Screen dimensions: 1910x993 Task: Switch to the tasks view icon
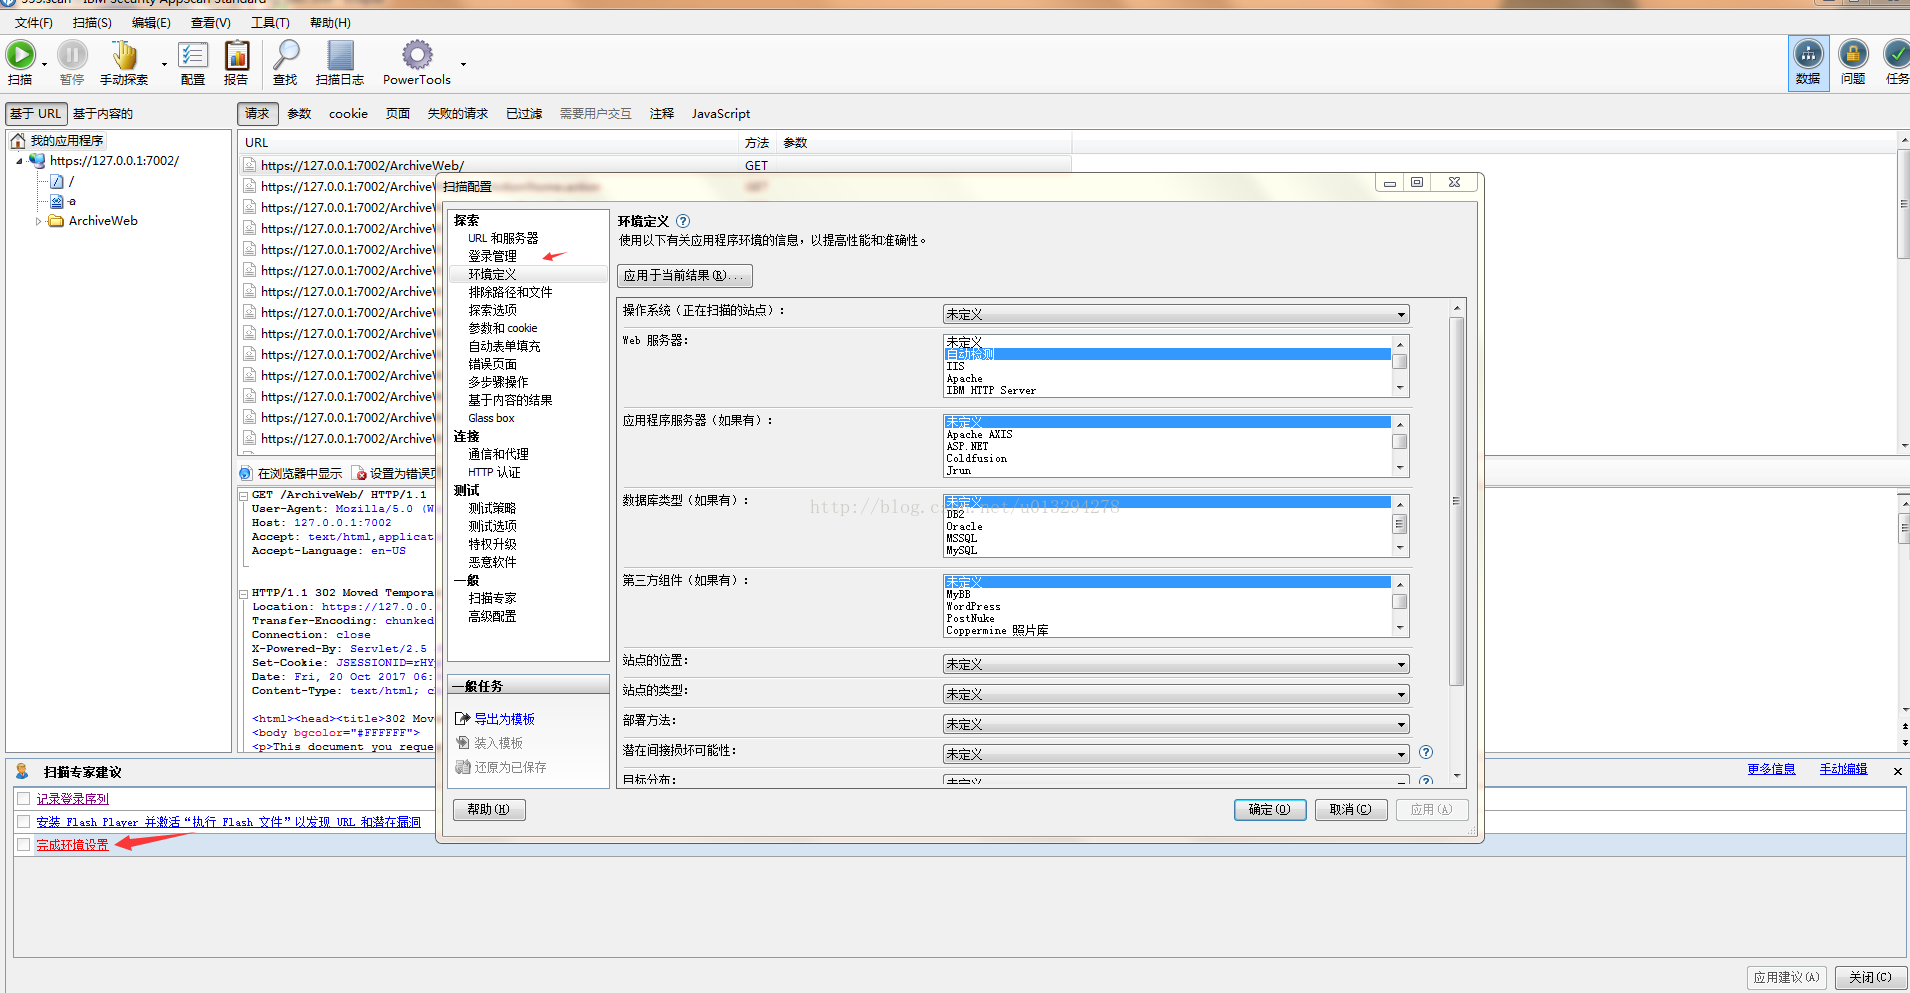pos(1896,54)
